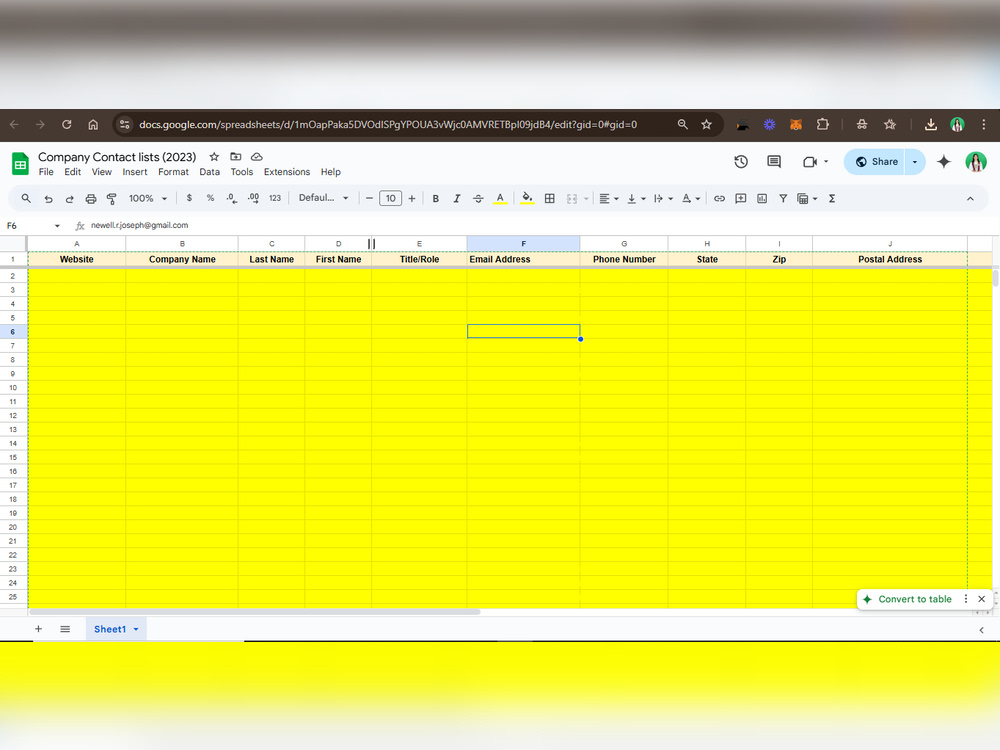This screenshot has height=750, width=1000.
Task: Start a Meet call
Action: point(810,162)
